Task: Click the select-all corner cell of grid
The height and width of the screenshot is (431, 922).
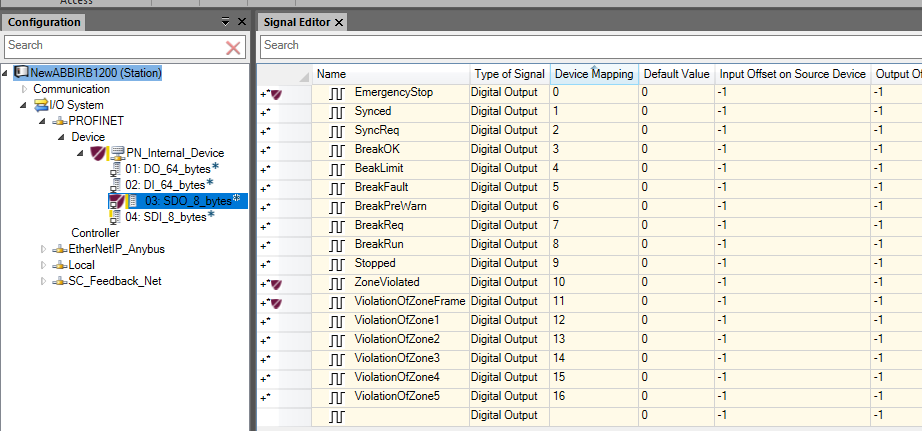Action: coord(285,74)
